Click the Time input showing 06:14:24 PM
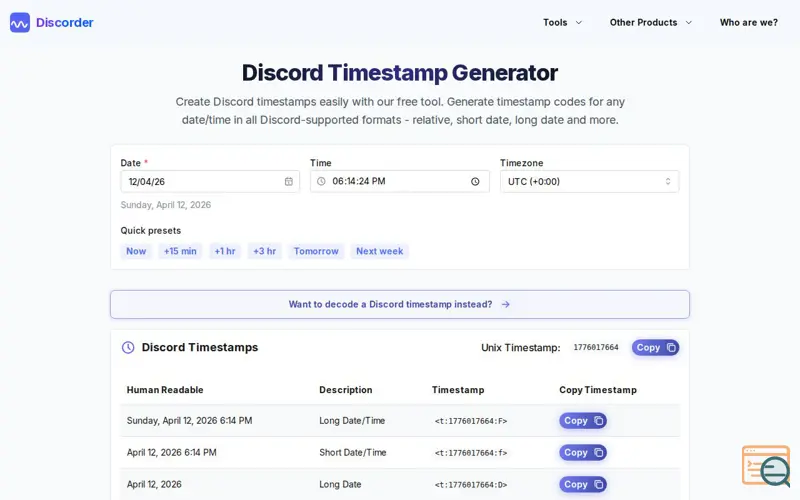This screenshot has width=800, height=500. point(399,182)
